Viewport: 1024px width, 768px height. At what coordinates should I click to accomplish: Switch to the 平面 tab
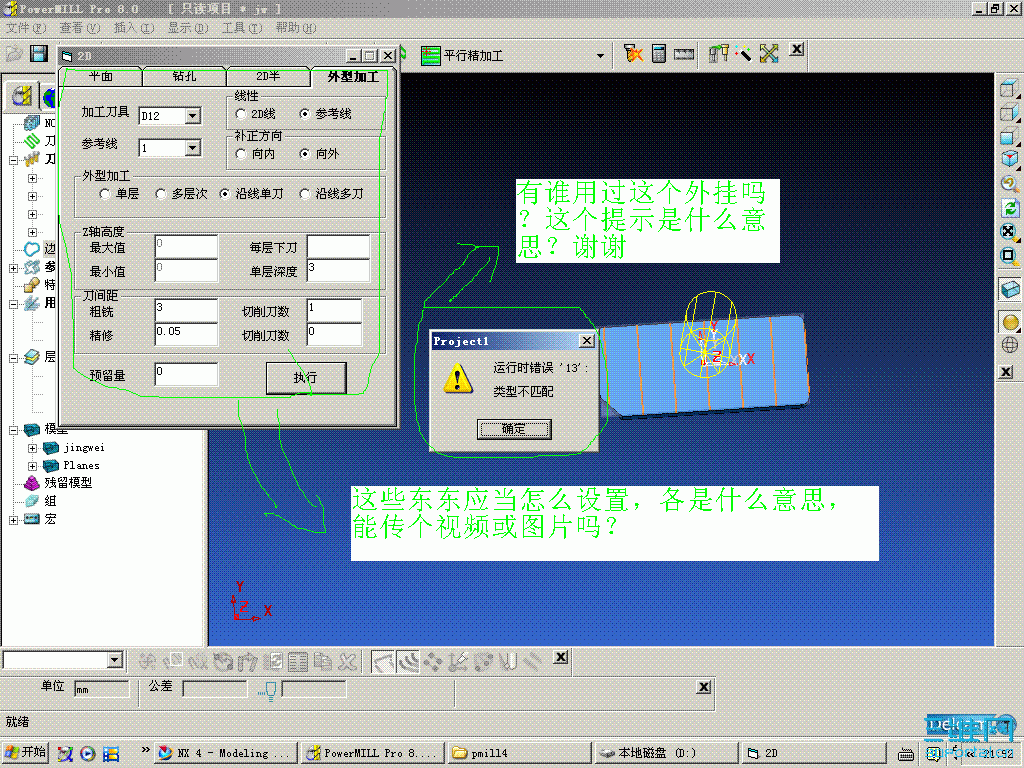101,76
